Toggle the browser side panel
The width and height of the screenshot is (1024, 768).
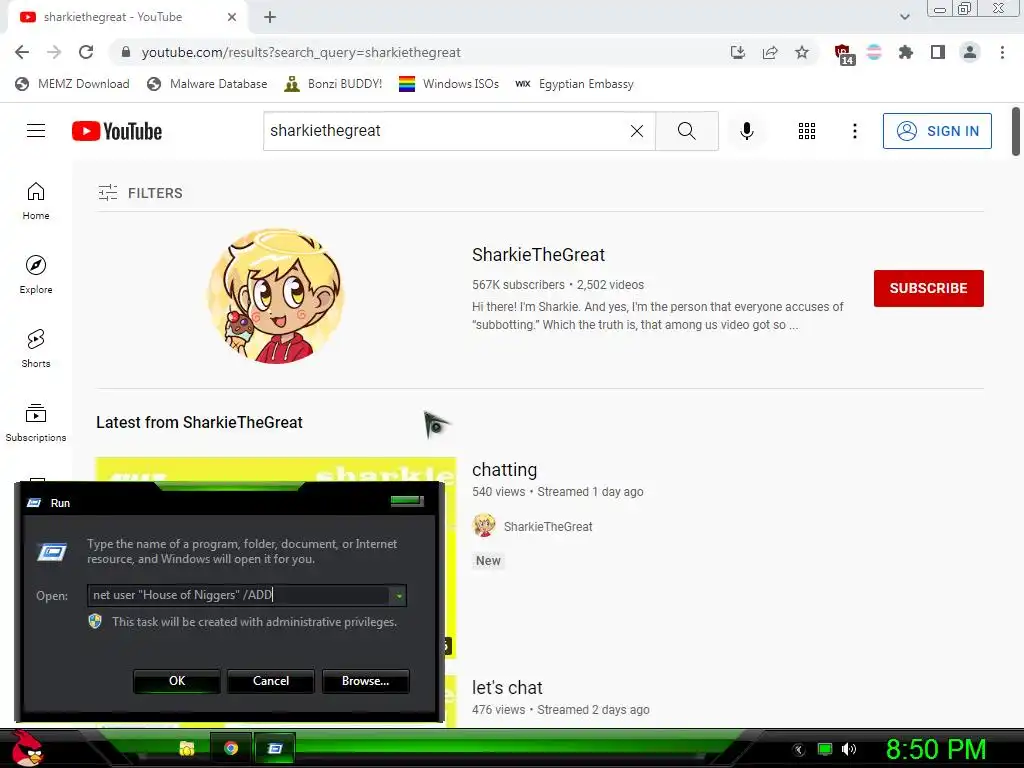(938, 52)
